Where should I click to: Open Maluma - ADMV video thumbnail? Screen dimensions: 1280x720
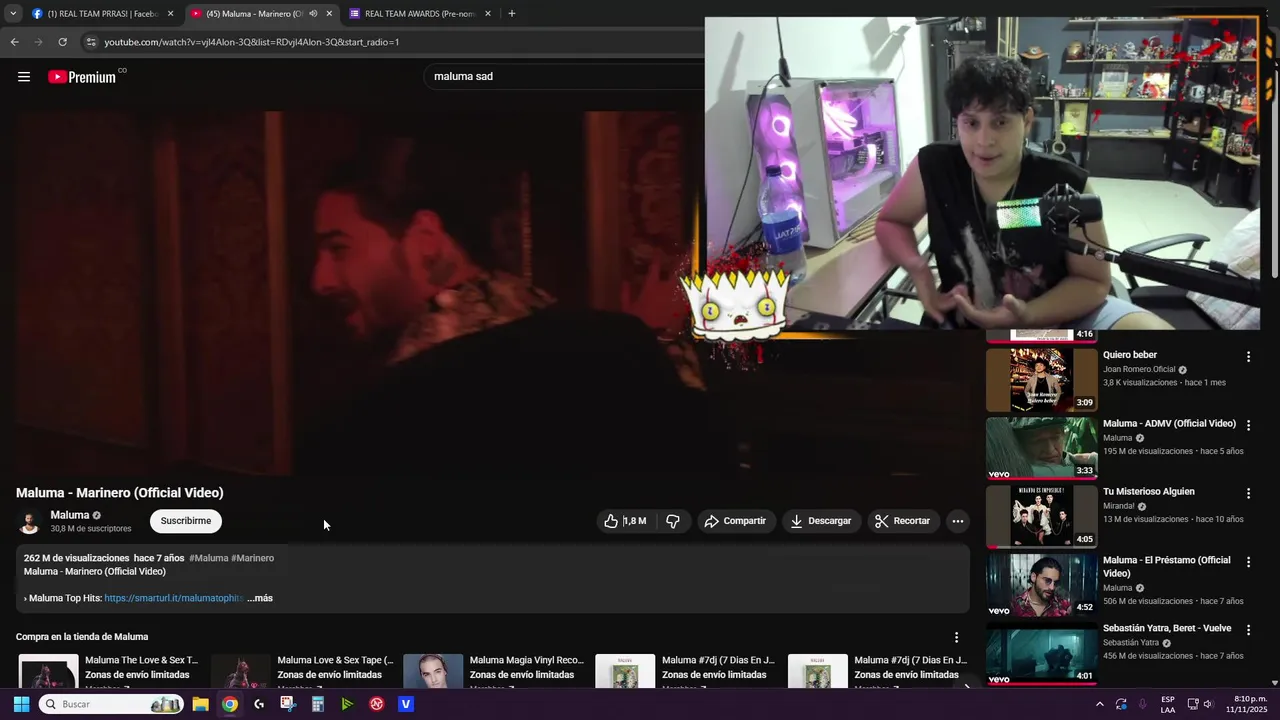coord(1042,448)
